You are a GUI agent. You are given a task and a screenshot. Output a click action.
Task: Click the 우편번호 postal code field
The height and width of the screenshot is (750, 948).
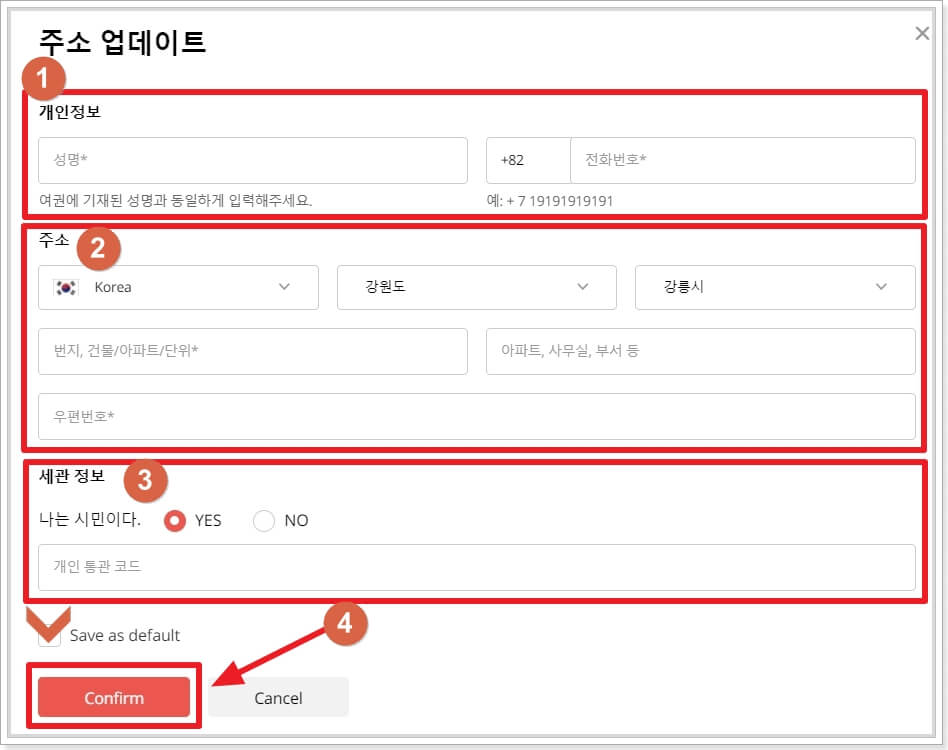(x=476, y=416)
